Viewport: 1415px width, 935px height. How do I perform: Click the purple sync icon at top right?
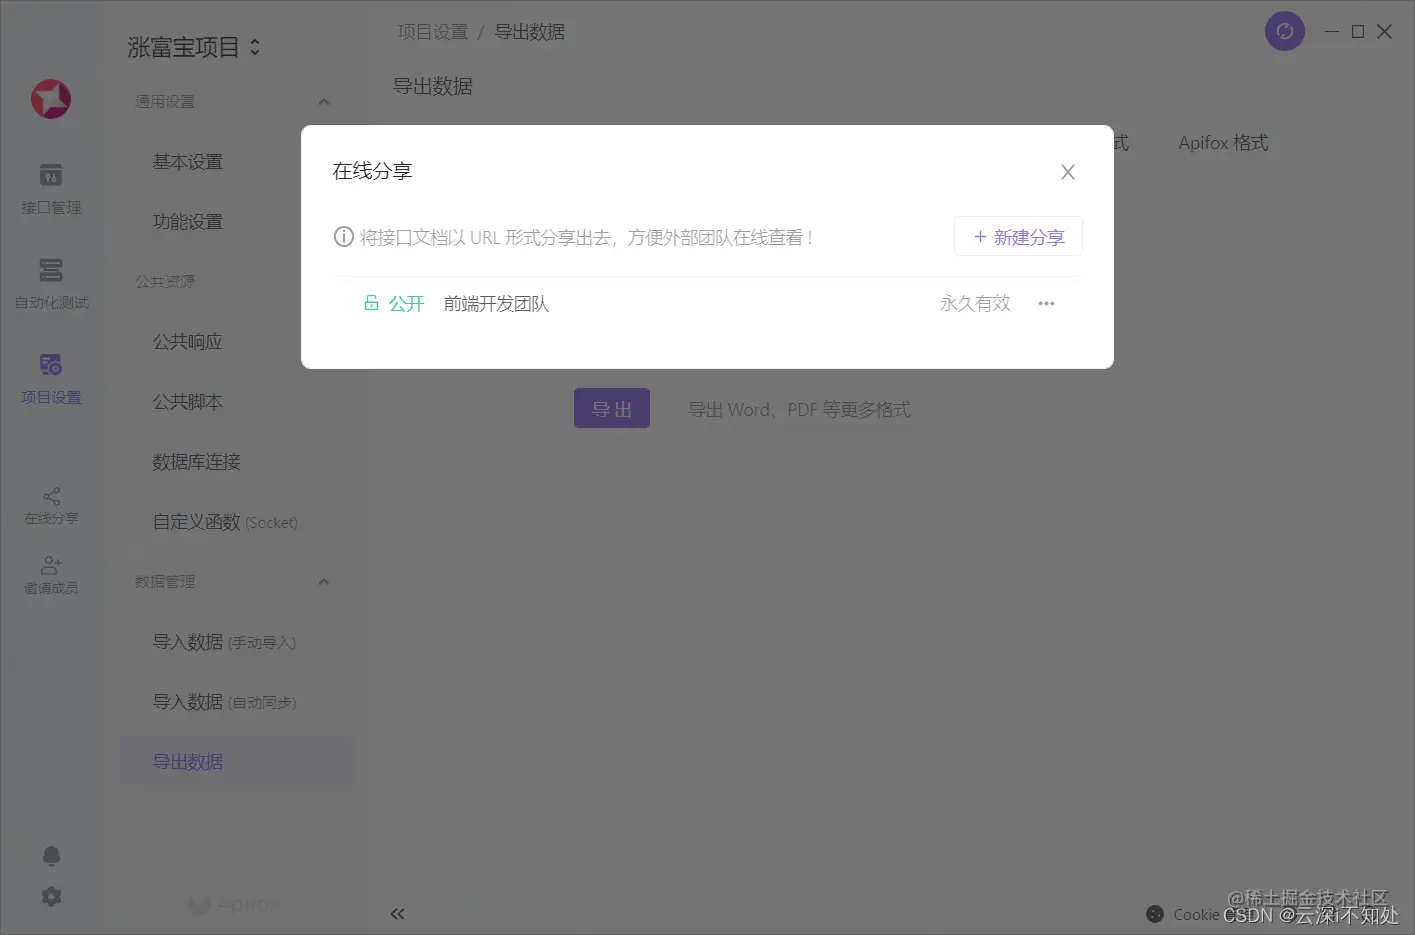[x=1284, y=31]
